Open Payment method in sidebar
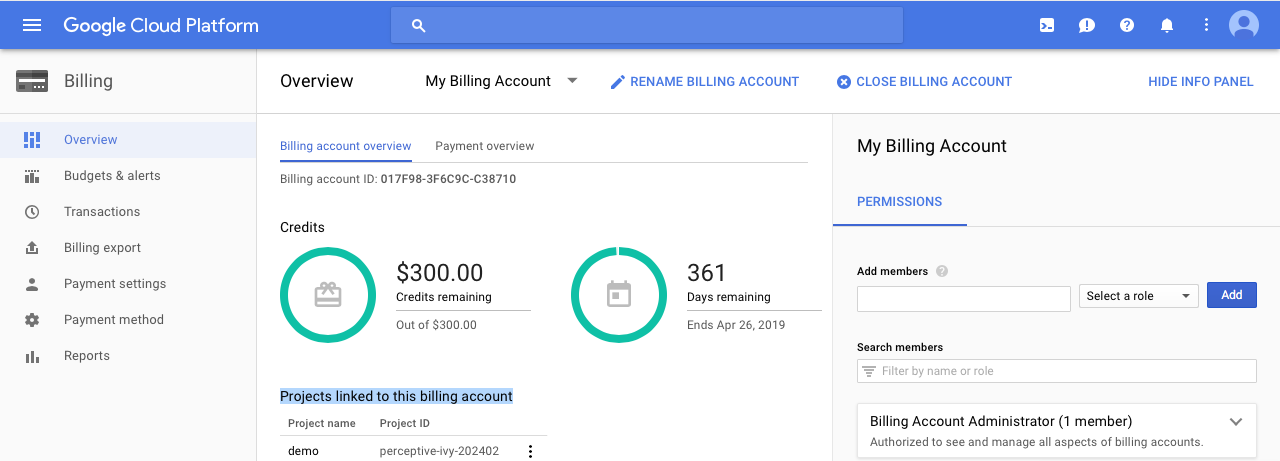Screen dimensions: 1280x461 (114, 320)
